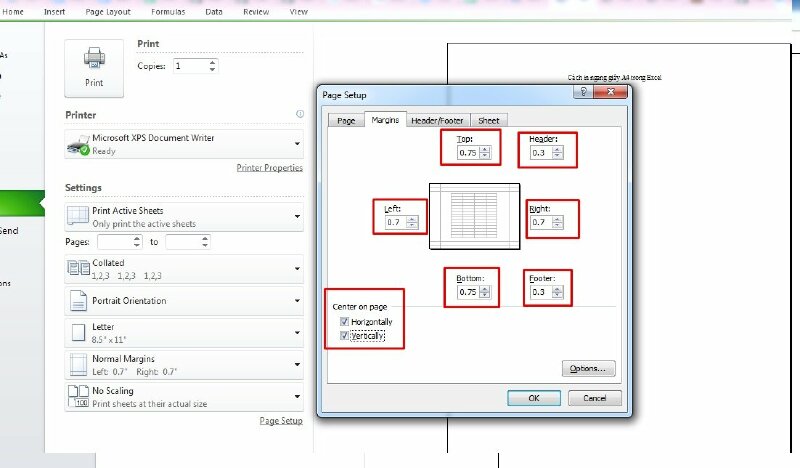The height and width of the screenshot is (468, 800).
Task: Open the Letter paper size dropdown
Action: [x=297, y=333]
